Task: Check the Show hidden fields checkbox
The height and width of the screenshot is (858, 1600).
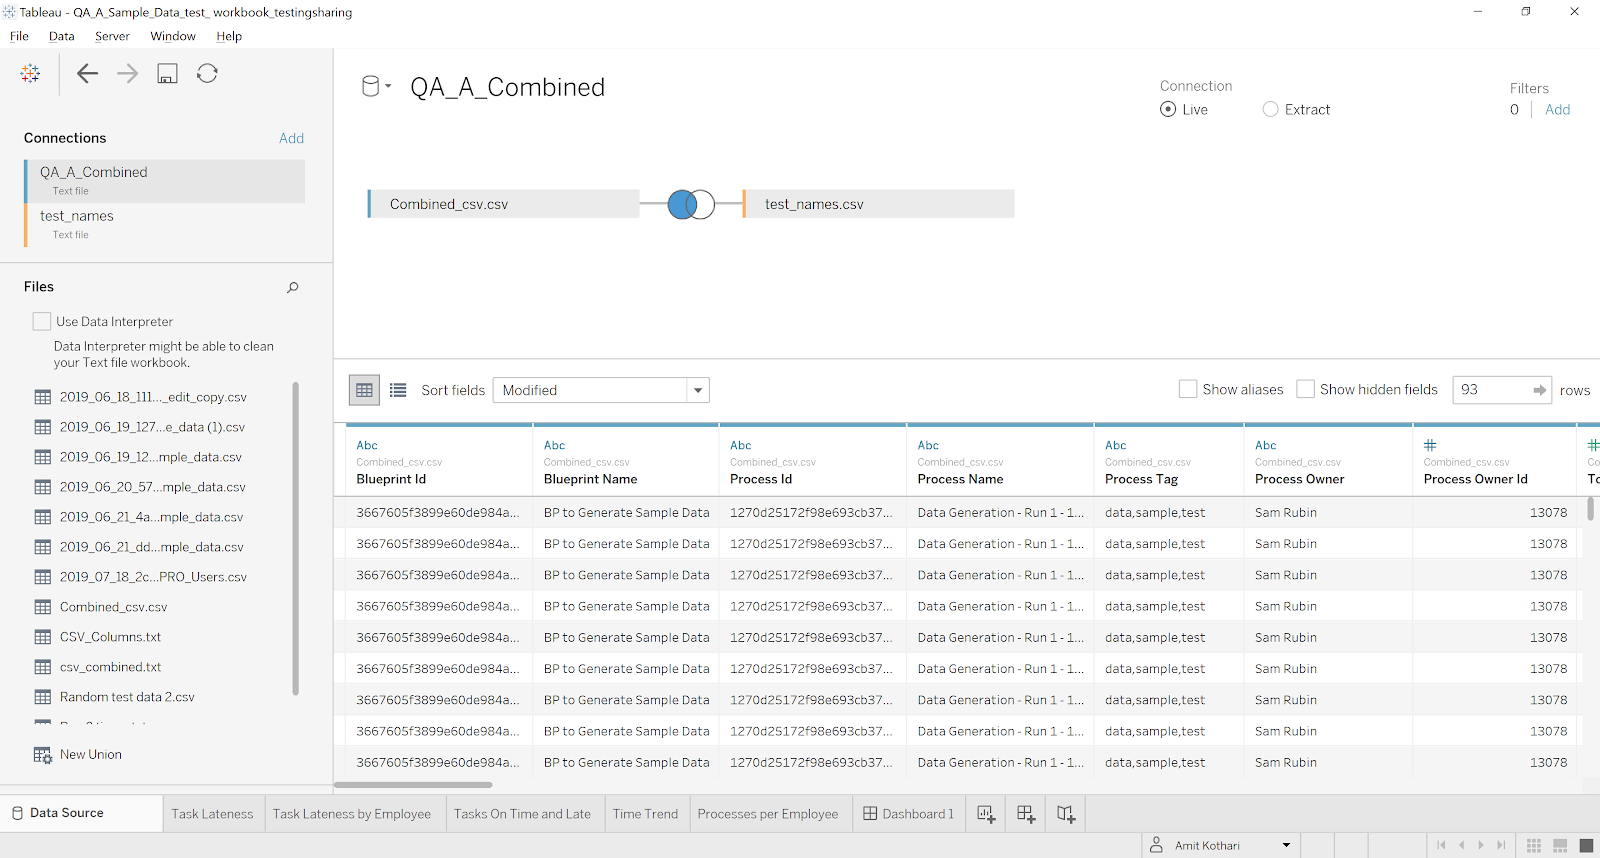Action: coord(1305,389)
